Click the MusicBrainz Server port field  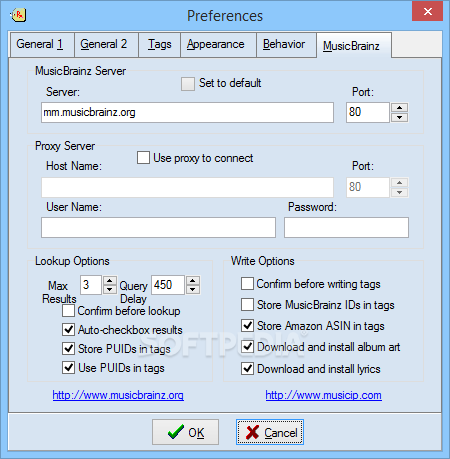[368, 112]
